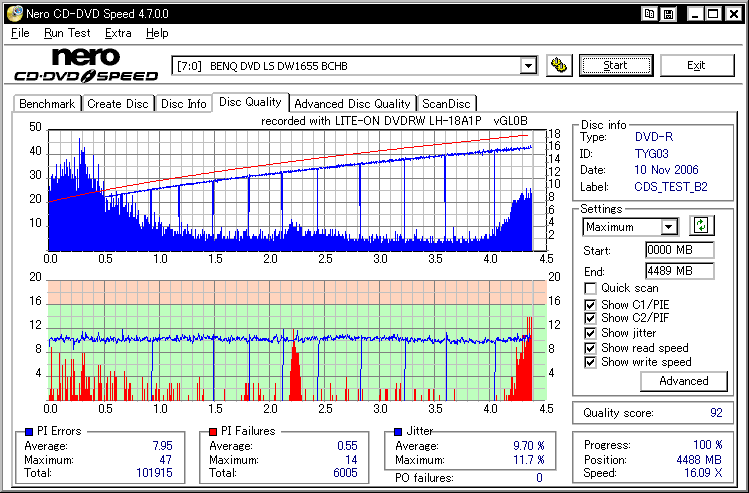This screenshot has width=749, height=493.
Task: Uncheck Show C2/PIF
Action: coord(590,318)
